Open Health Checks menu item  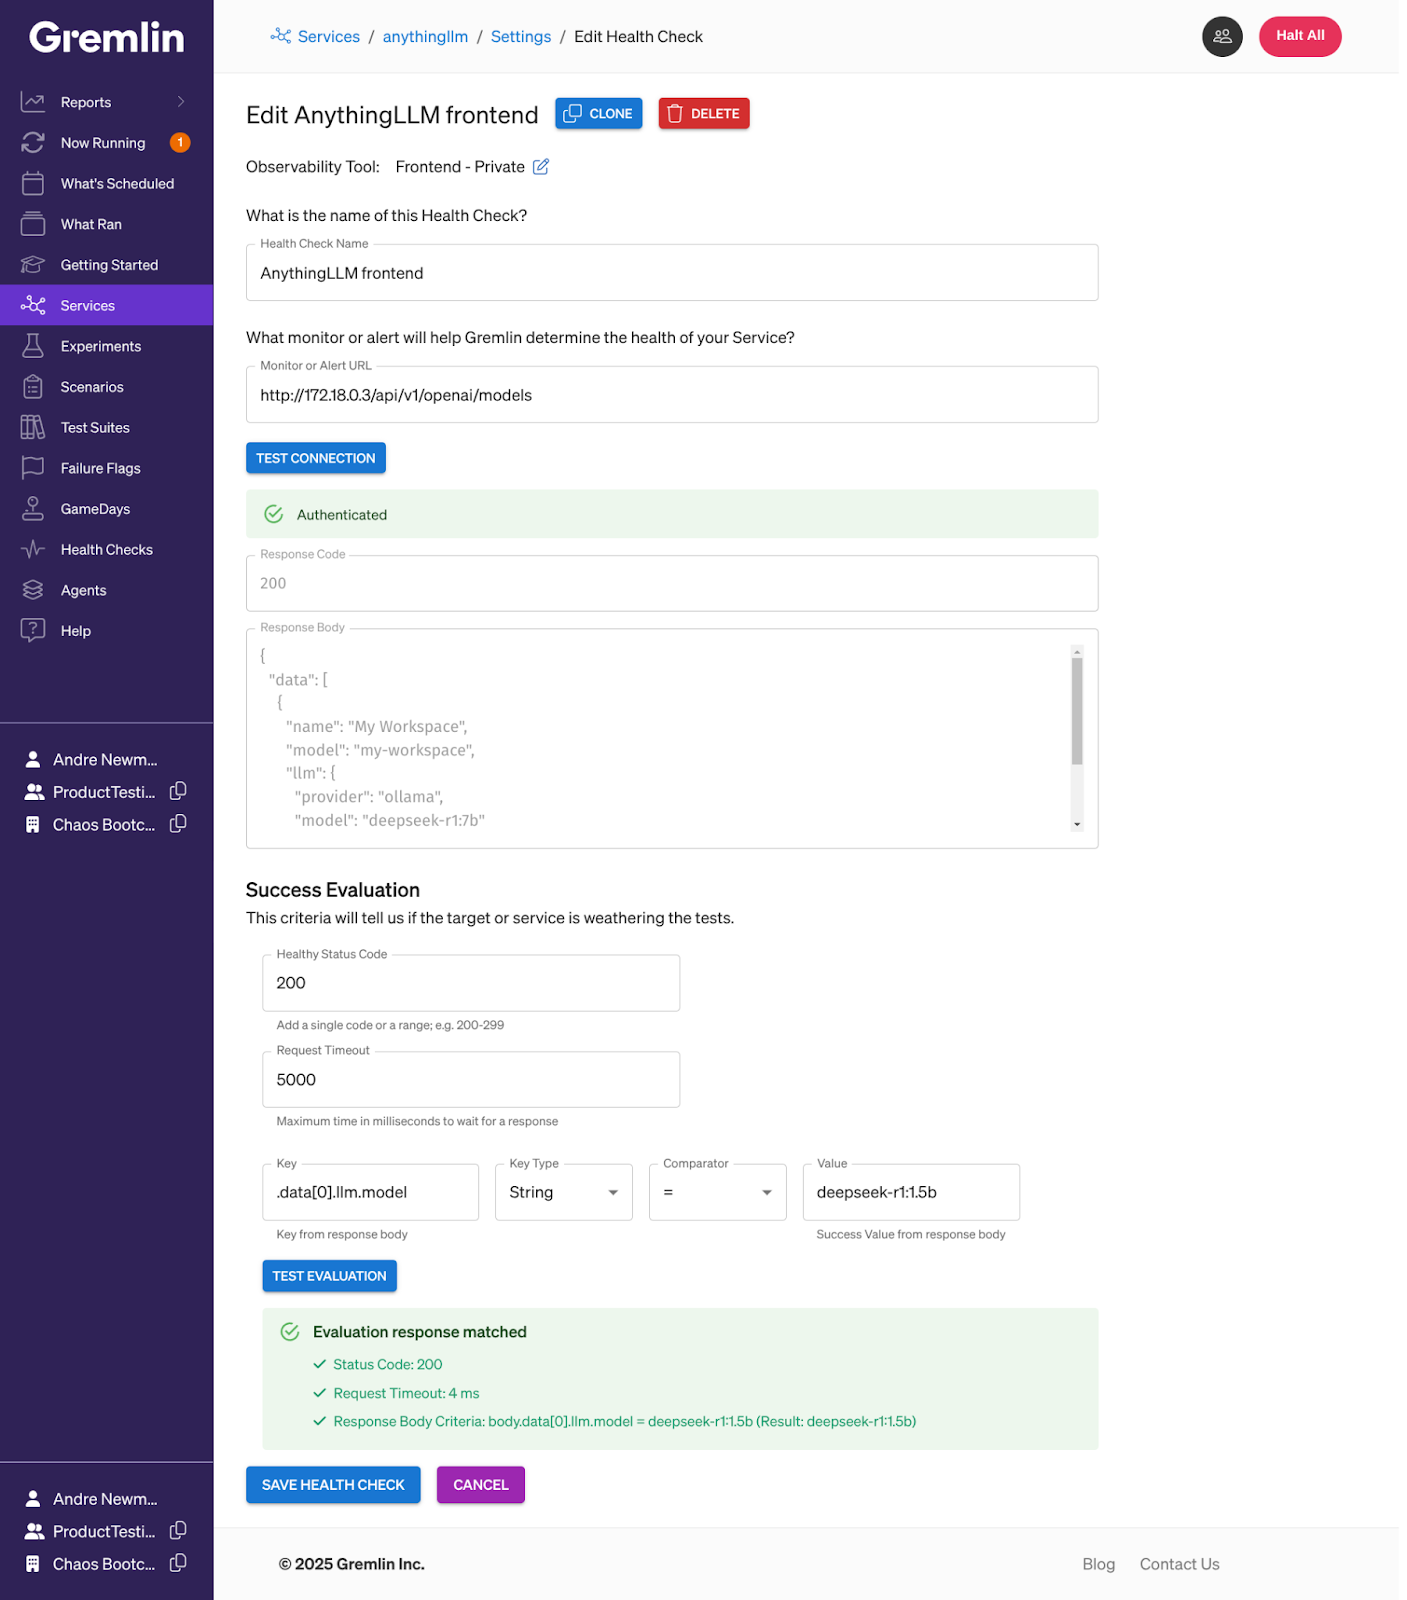pyautogui.click(x=107, y=550)
